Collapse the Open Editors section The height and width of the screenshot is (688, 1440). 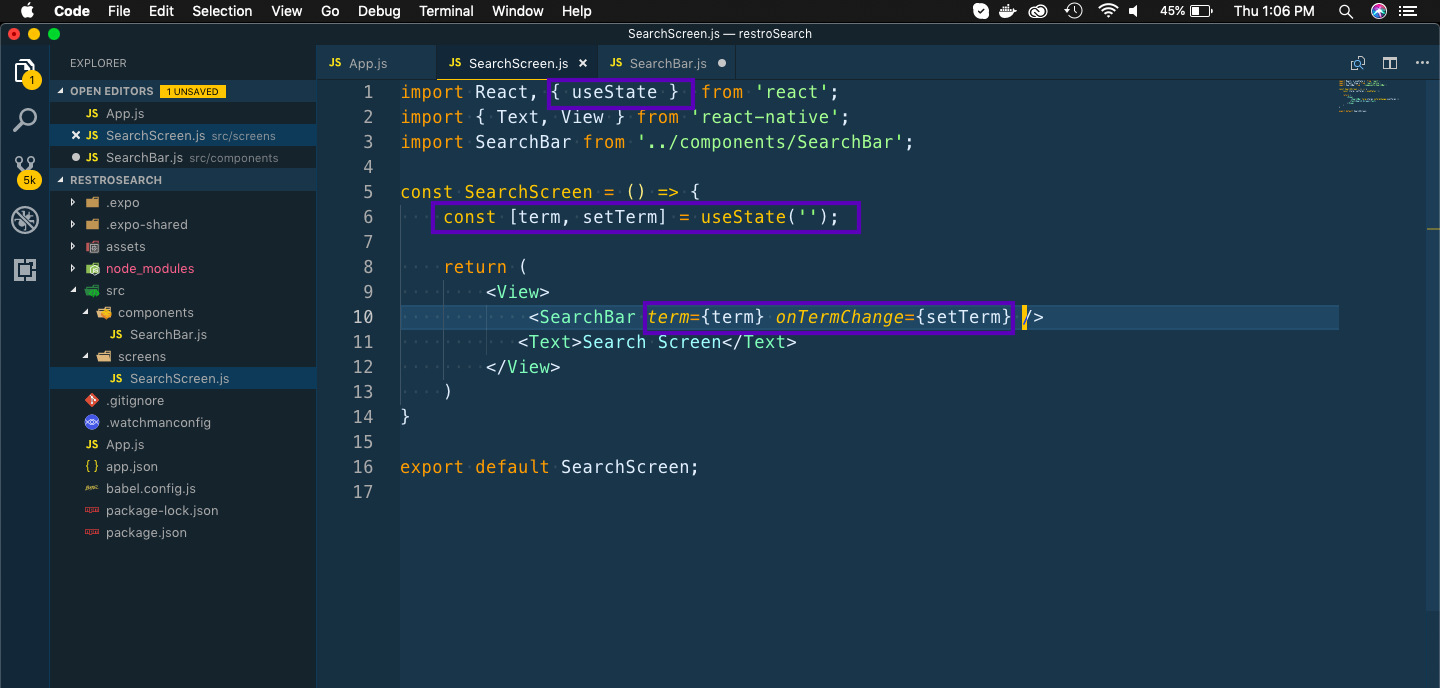(x=60, y=91)
